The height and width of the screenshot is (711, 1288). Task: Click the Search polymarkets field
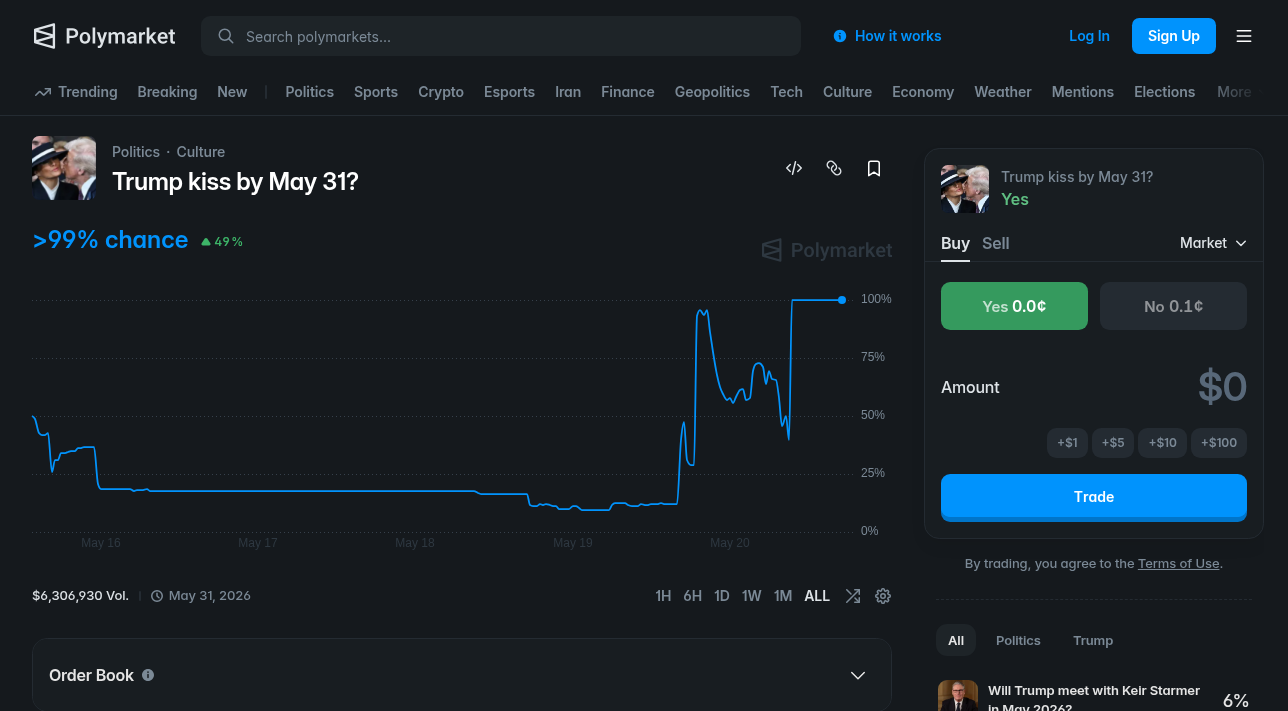point(501,36)
